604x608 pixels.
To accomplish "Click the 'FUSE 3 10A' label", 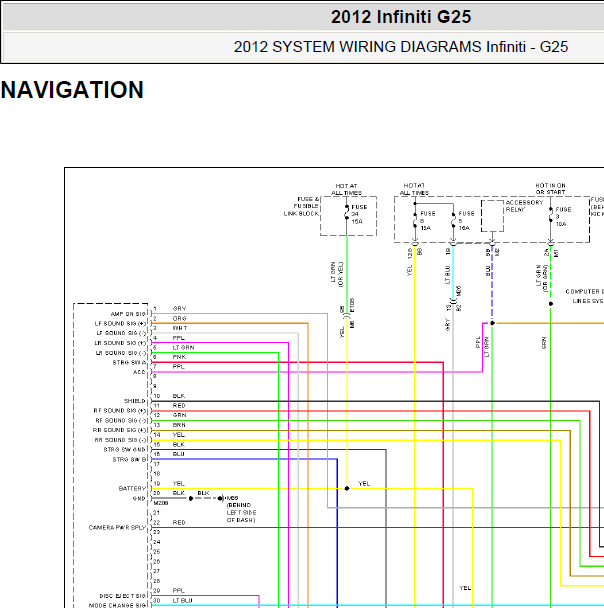I will [x=563, y=217].
